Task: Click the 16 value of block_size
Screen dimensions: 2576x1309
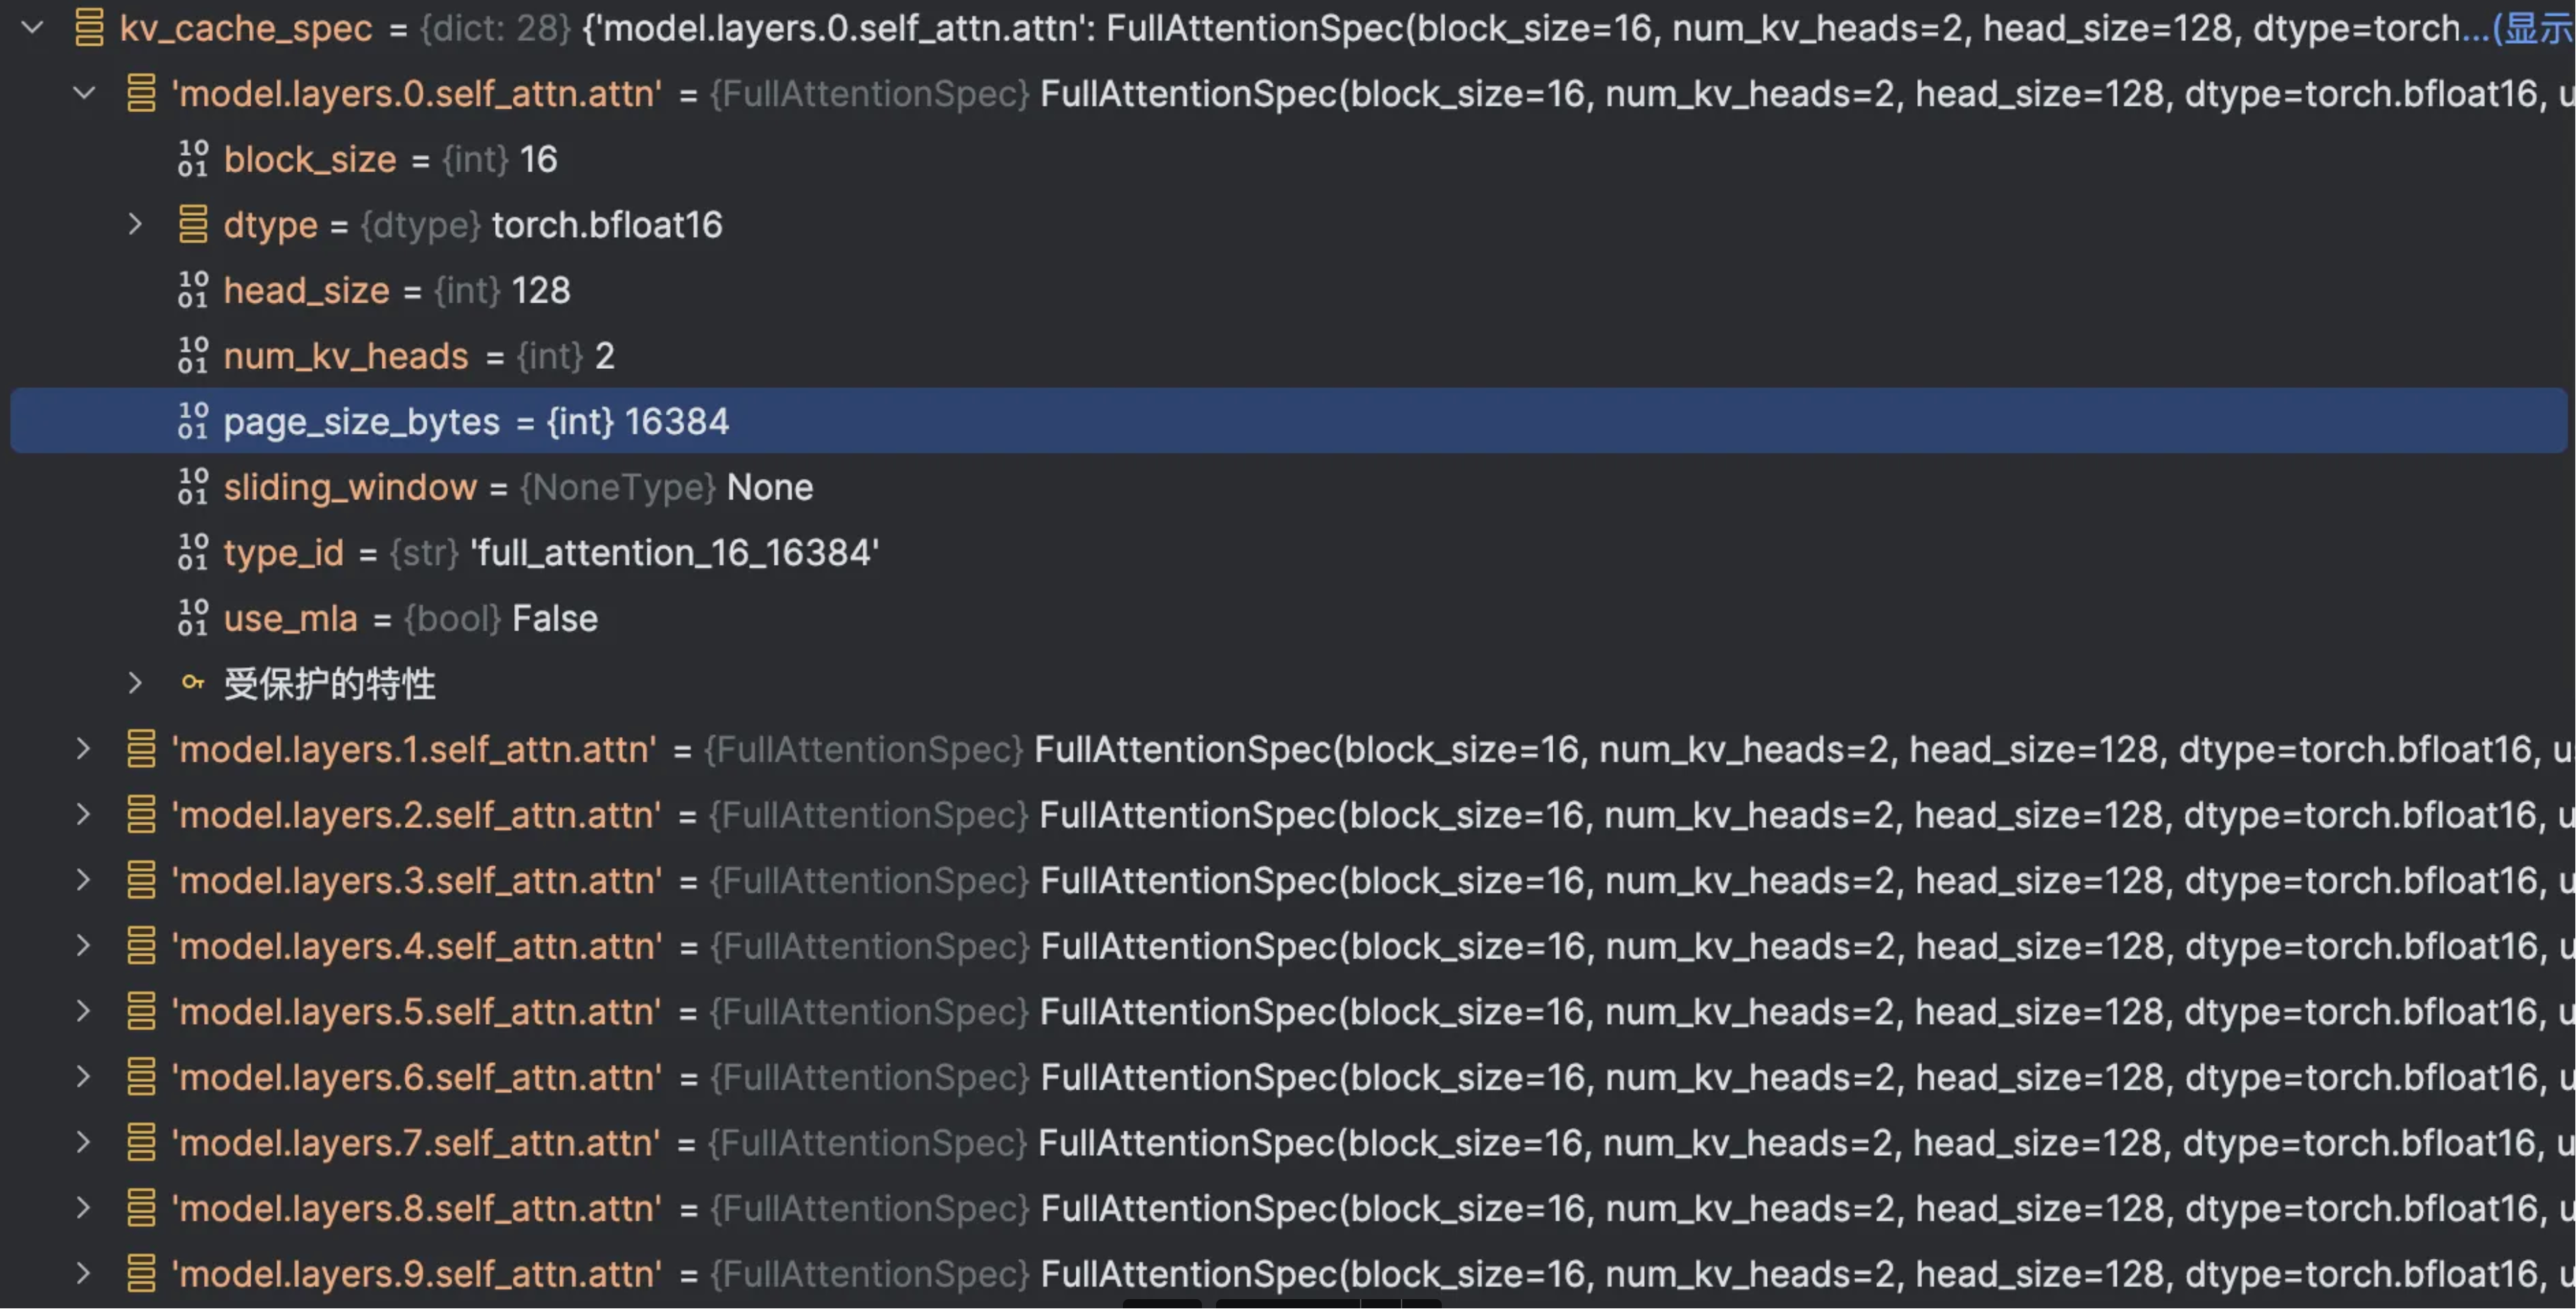Action: (538, 160)
